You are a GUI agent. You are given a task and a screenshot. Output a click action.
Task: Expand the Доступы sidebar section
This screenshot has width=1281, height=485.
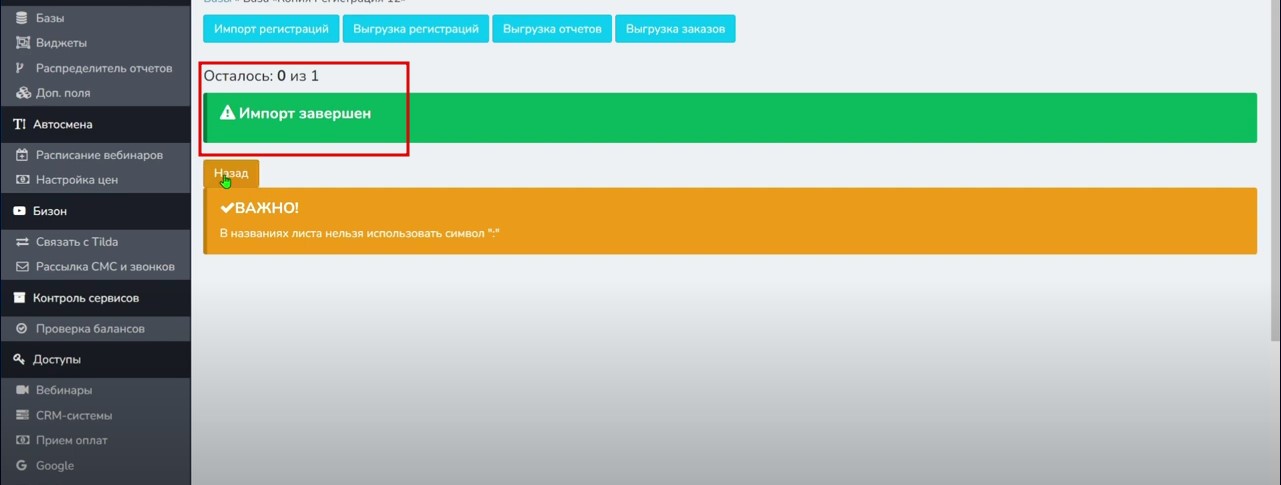click(56, 359)
